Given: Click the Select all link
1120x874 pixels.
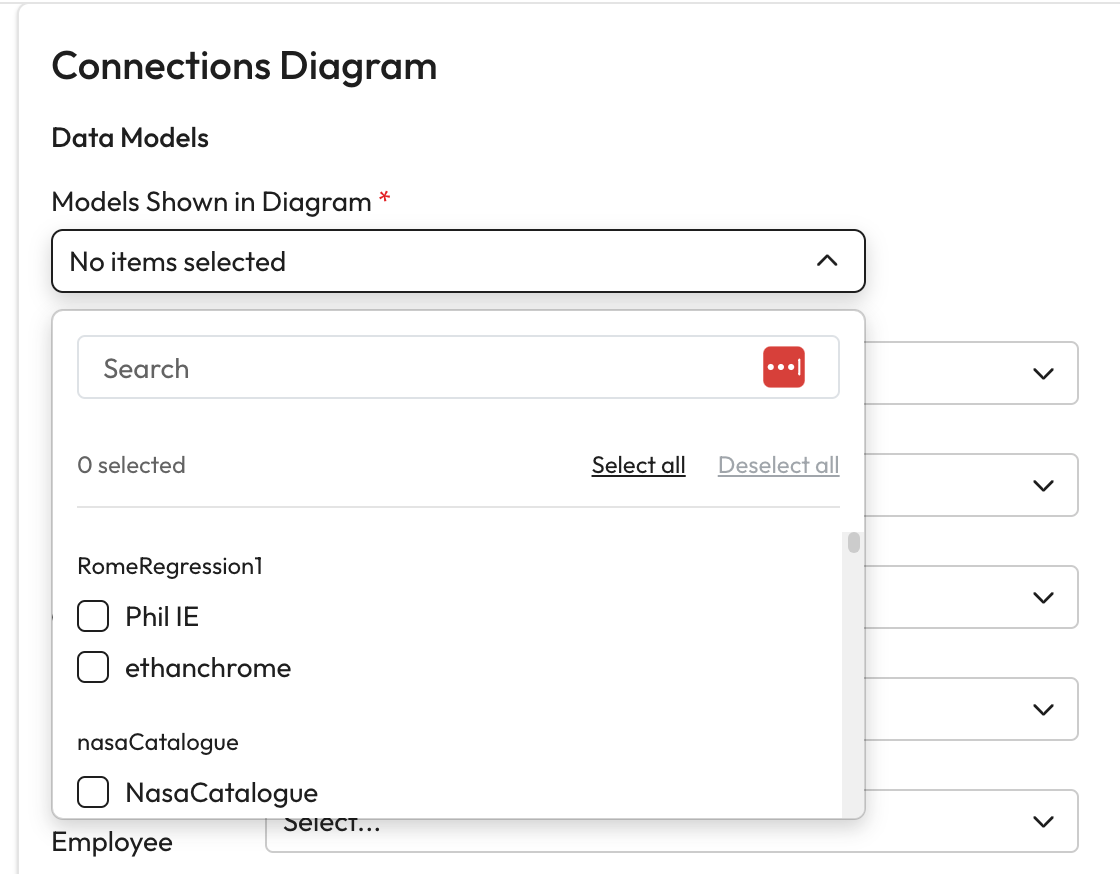Looking at the screenshot, I should point(638,465).
